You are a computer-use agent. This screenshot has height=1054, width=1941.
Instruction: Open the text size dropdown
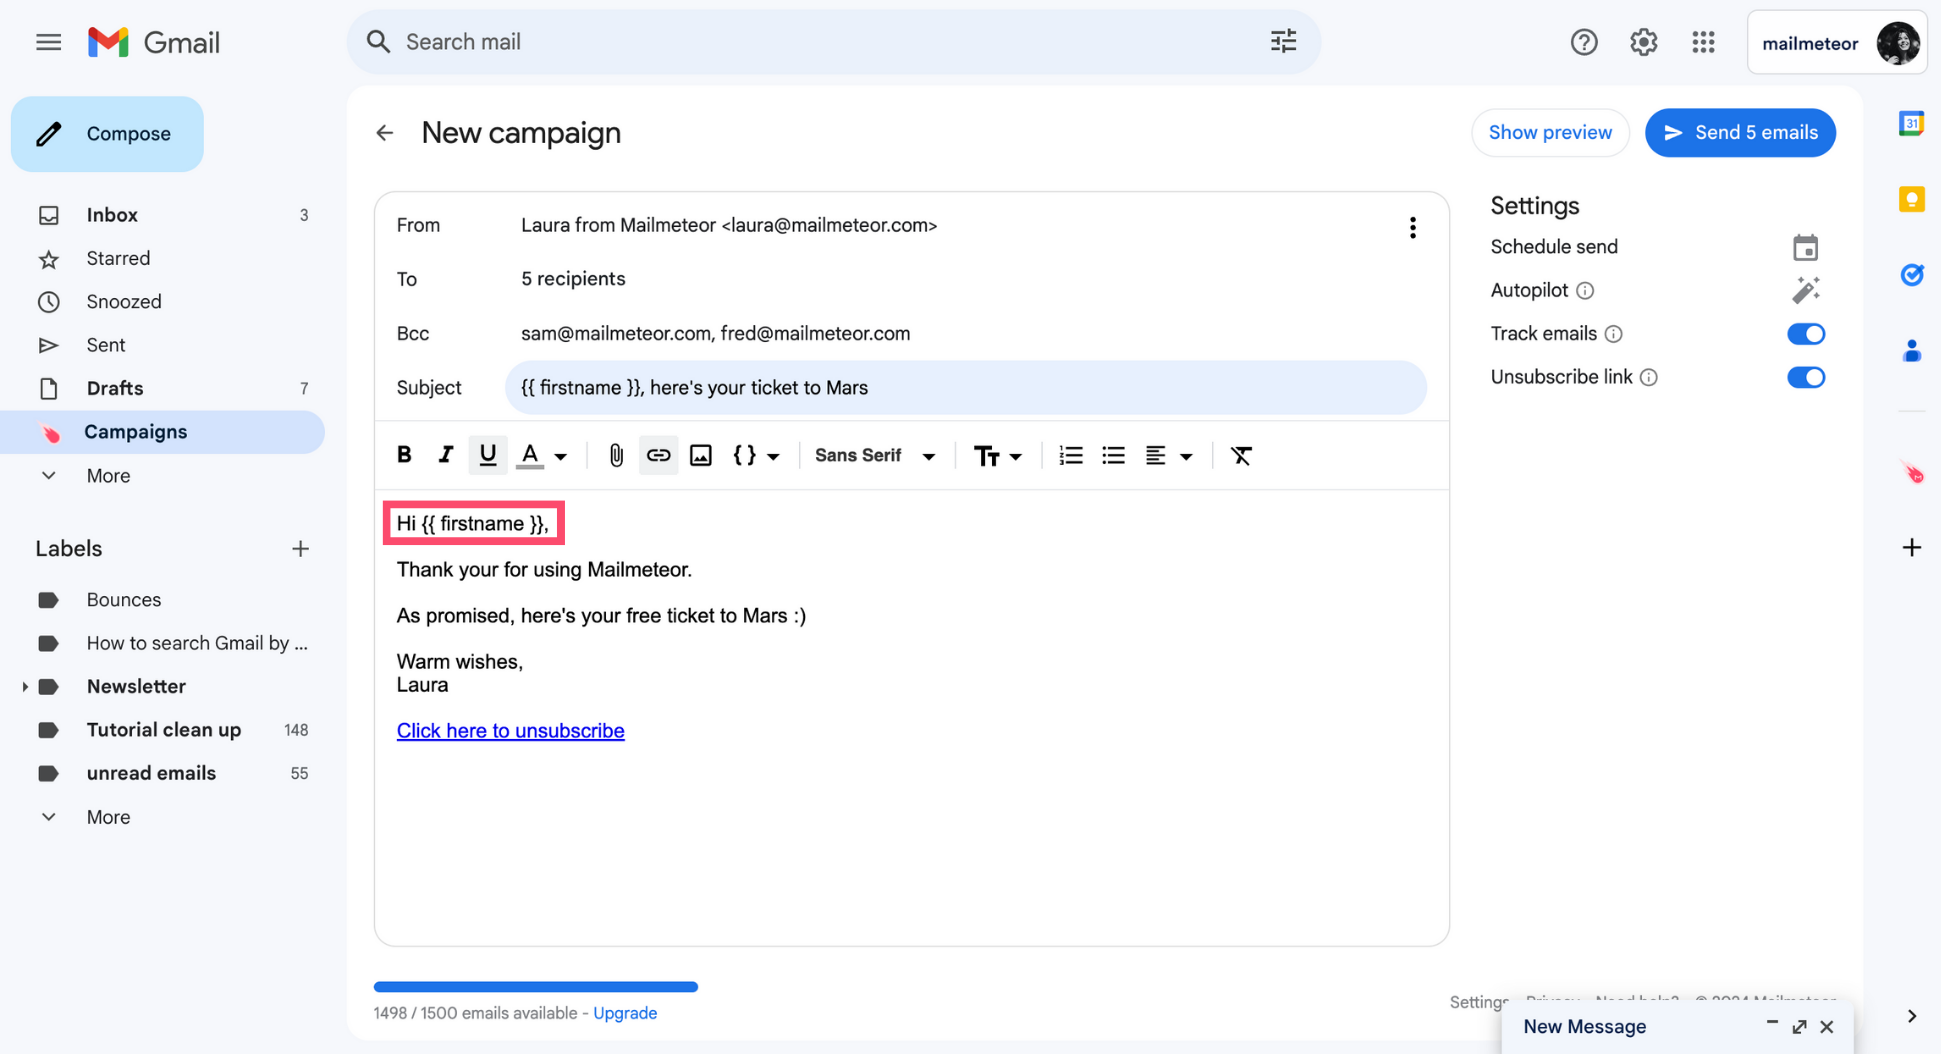[997, 456]
